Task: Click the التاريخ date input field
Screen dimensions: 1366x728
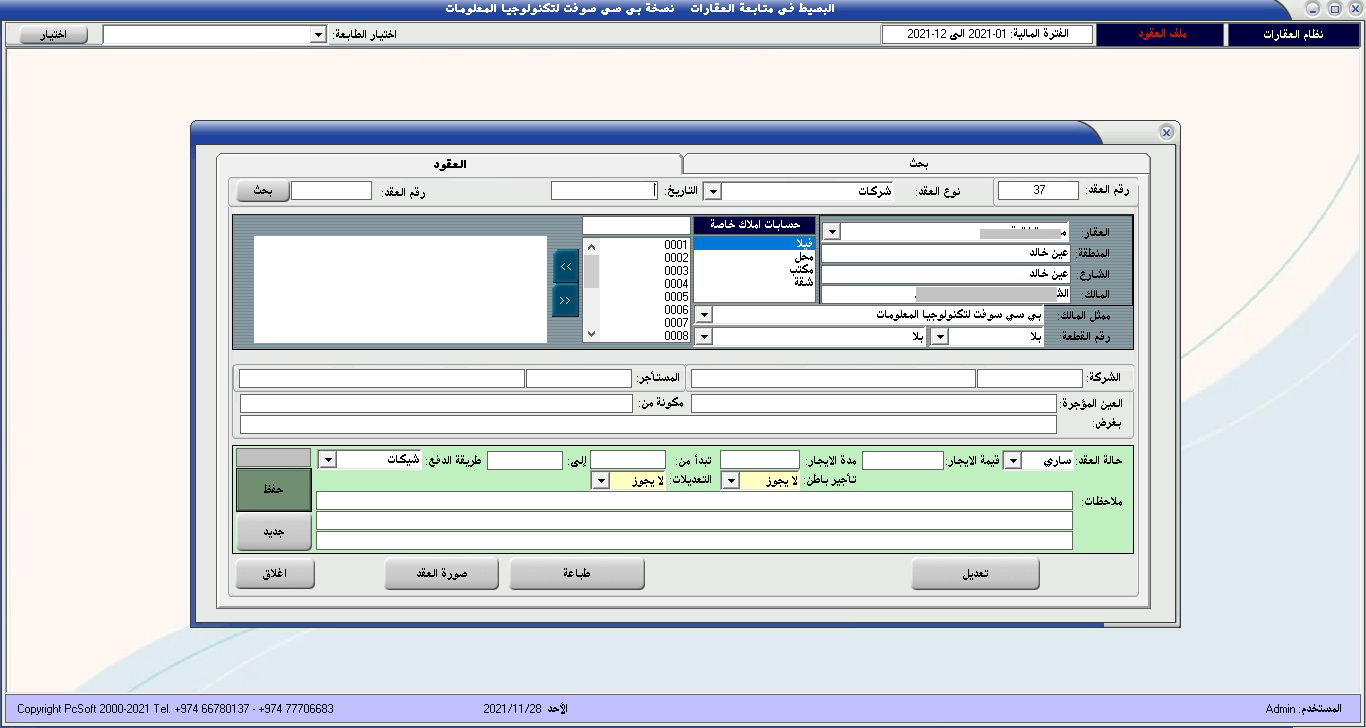Action: coord(604,191)
